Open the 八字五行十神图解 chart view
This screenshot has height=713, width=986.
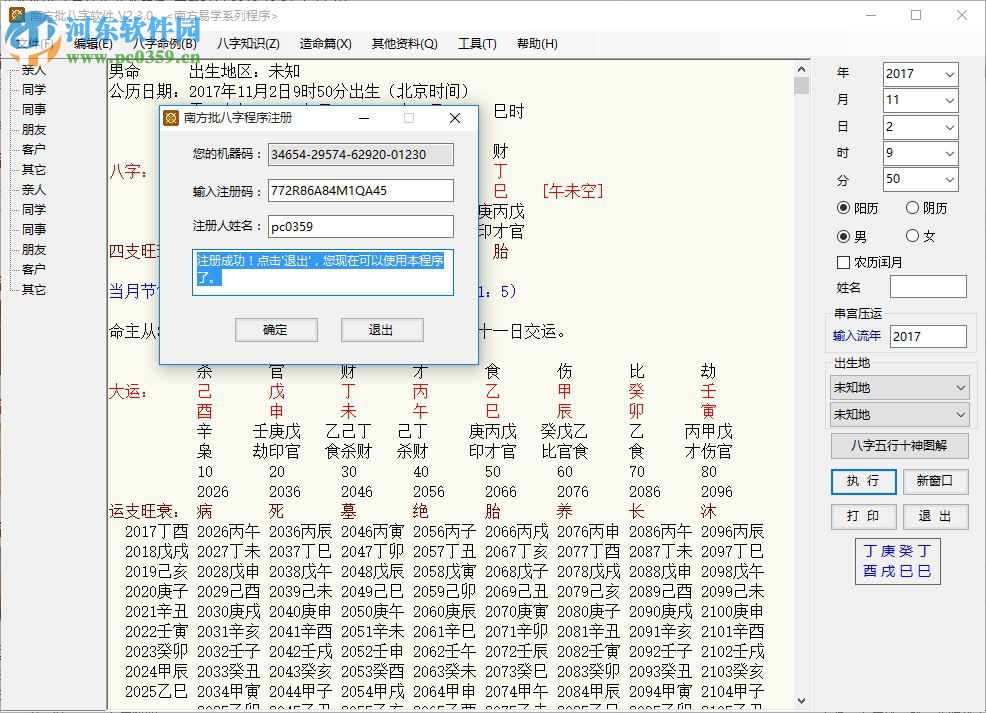tap(899, 446)
